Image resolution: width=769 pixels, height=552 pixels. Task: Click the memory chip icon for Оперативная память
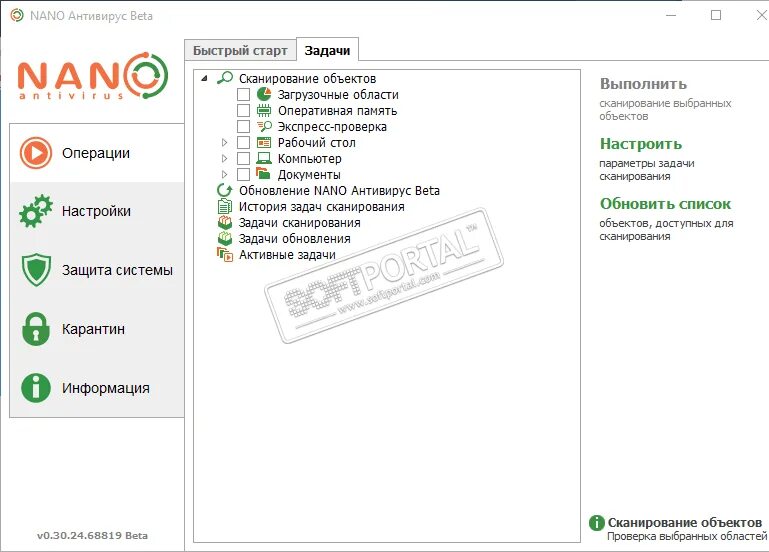click(x=264, y=110)
